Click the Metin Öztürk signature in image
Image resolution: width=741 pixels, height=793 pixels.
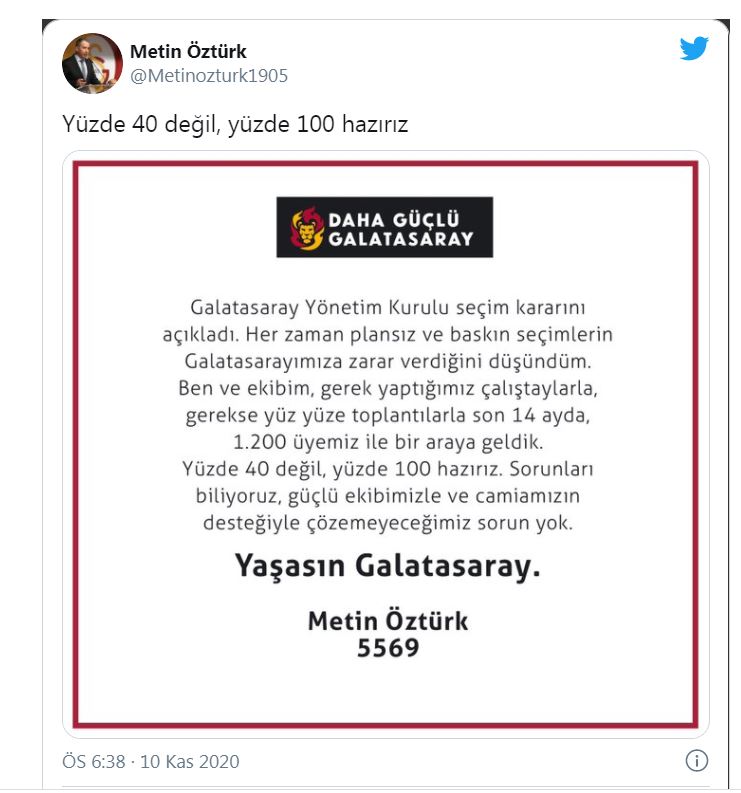(388, 621)
